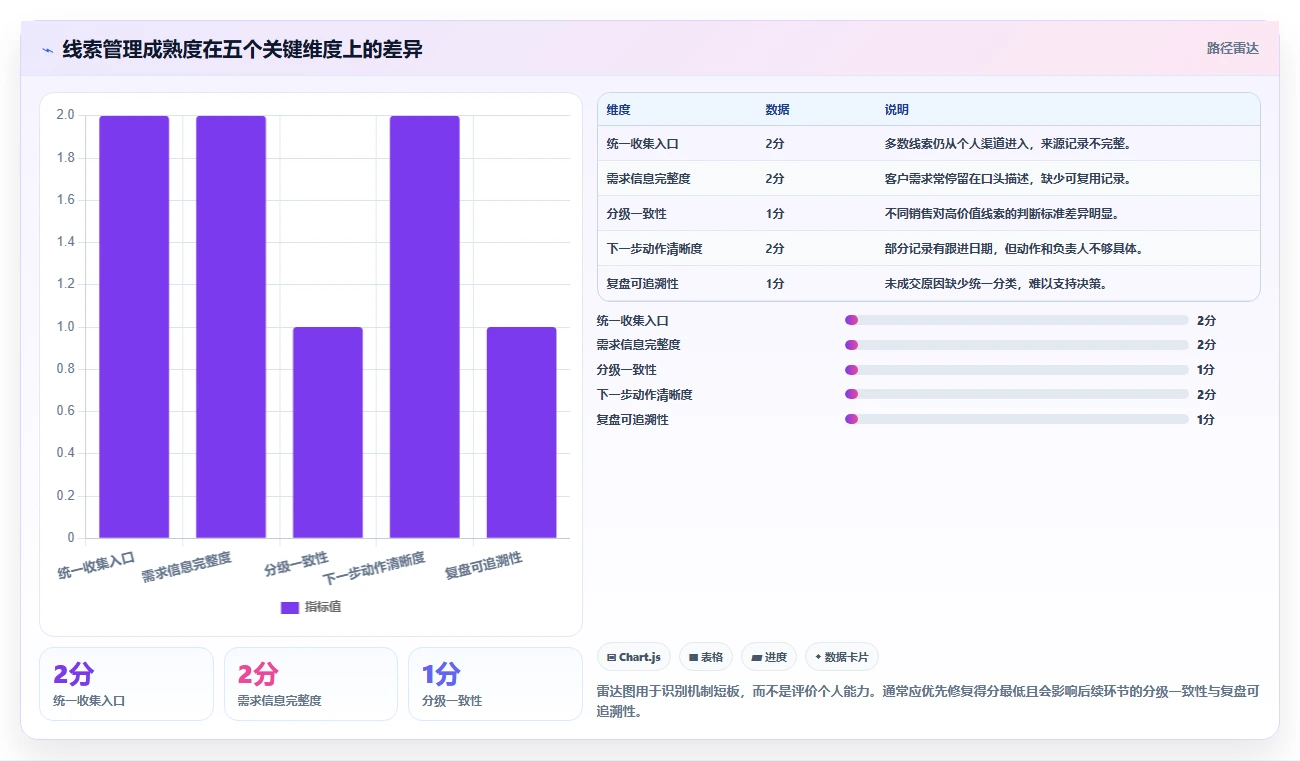Click y-axis value 1.0

click(x=65, y=327)
